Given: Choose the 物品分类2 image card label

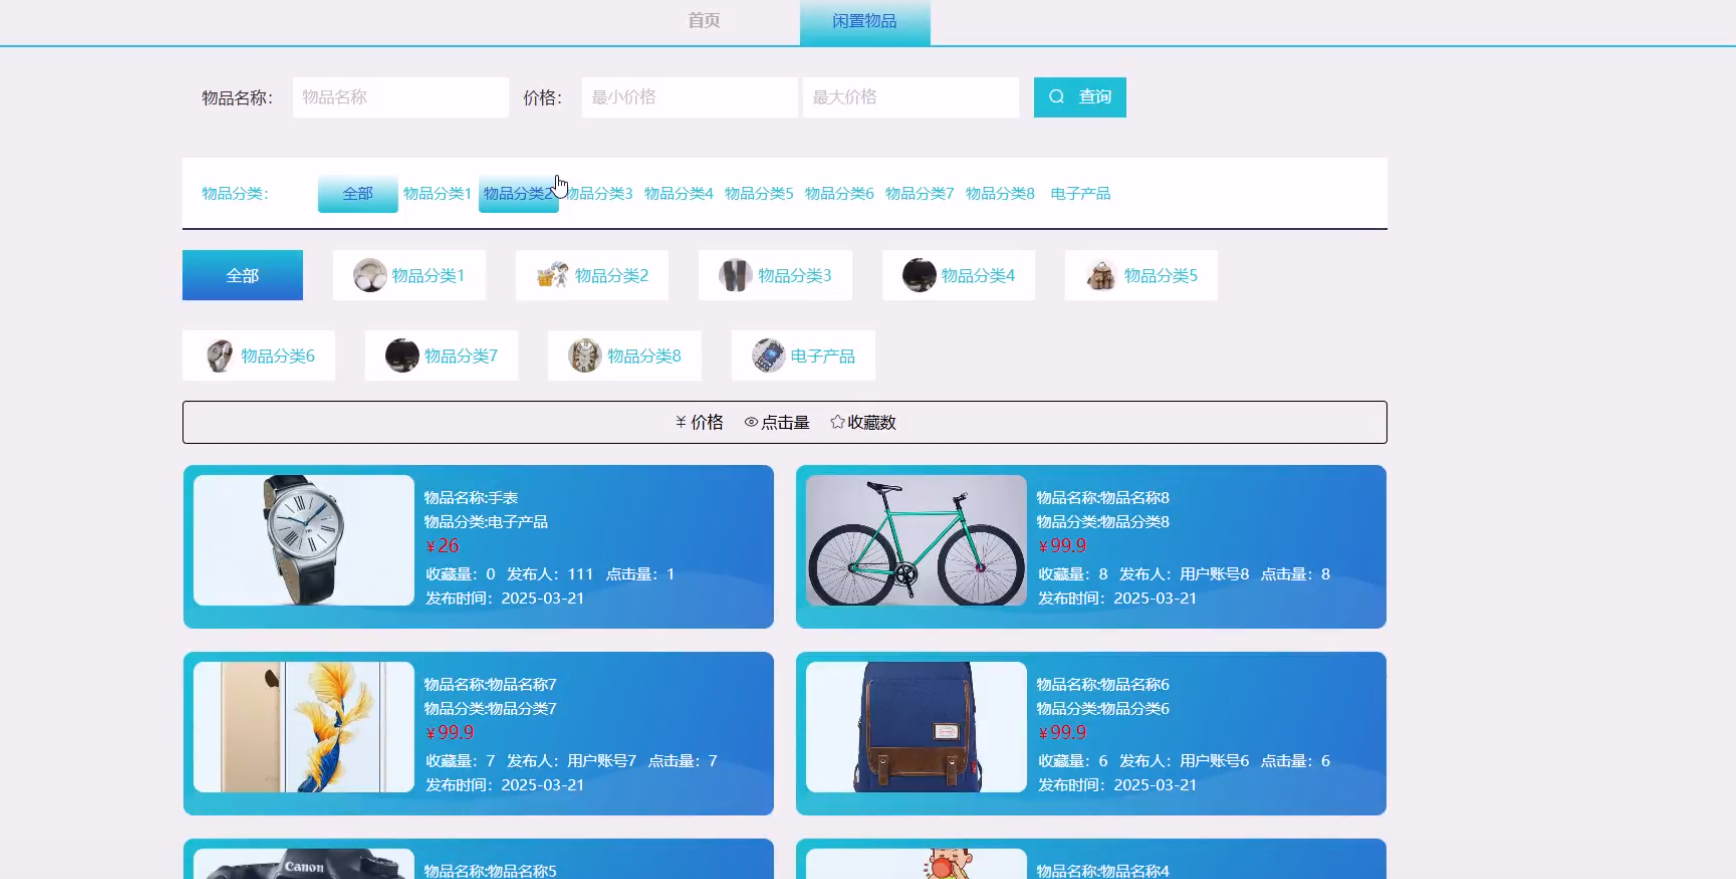Looking at the screenshot, I should click(x=612, y=276).
